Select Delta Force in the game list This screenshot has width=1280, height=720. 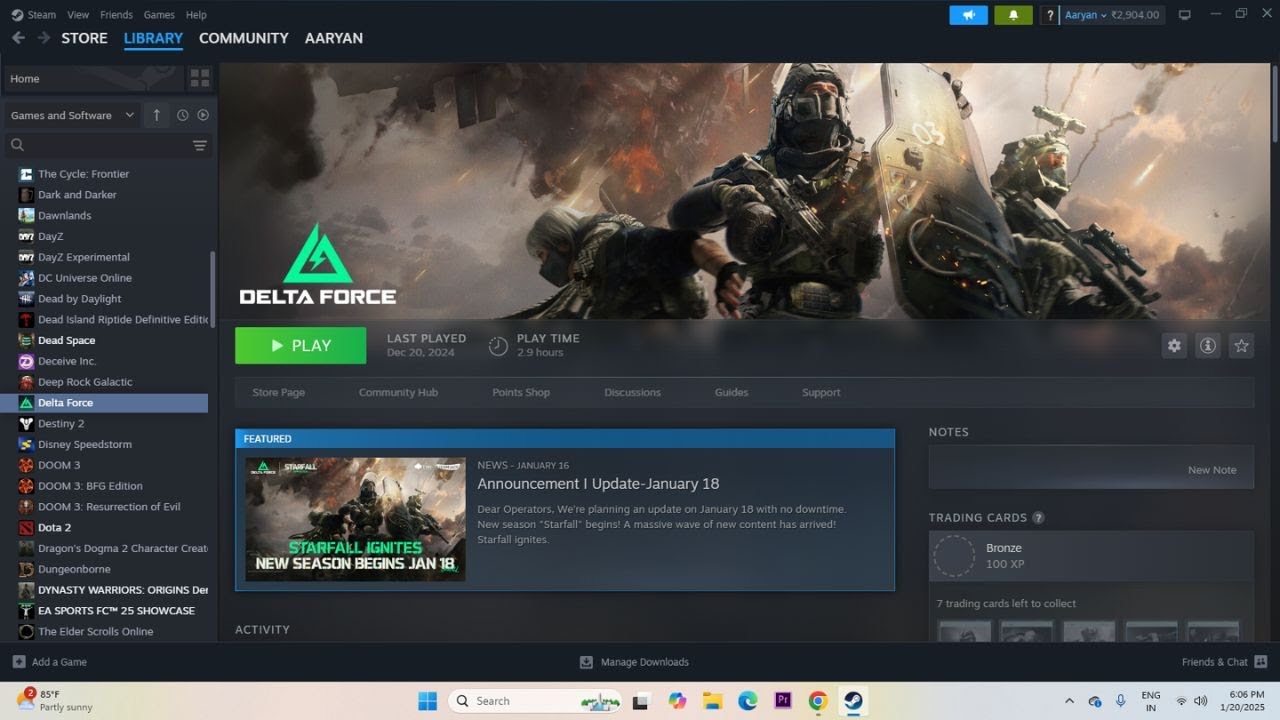click(x=104, y=402)
